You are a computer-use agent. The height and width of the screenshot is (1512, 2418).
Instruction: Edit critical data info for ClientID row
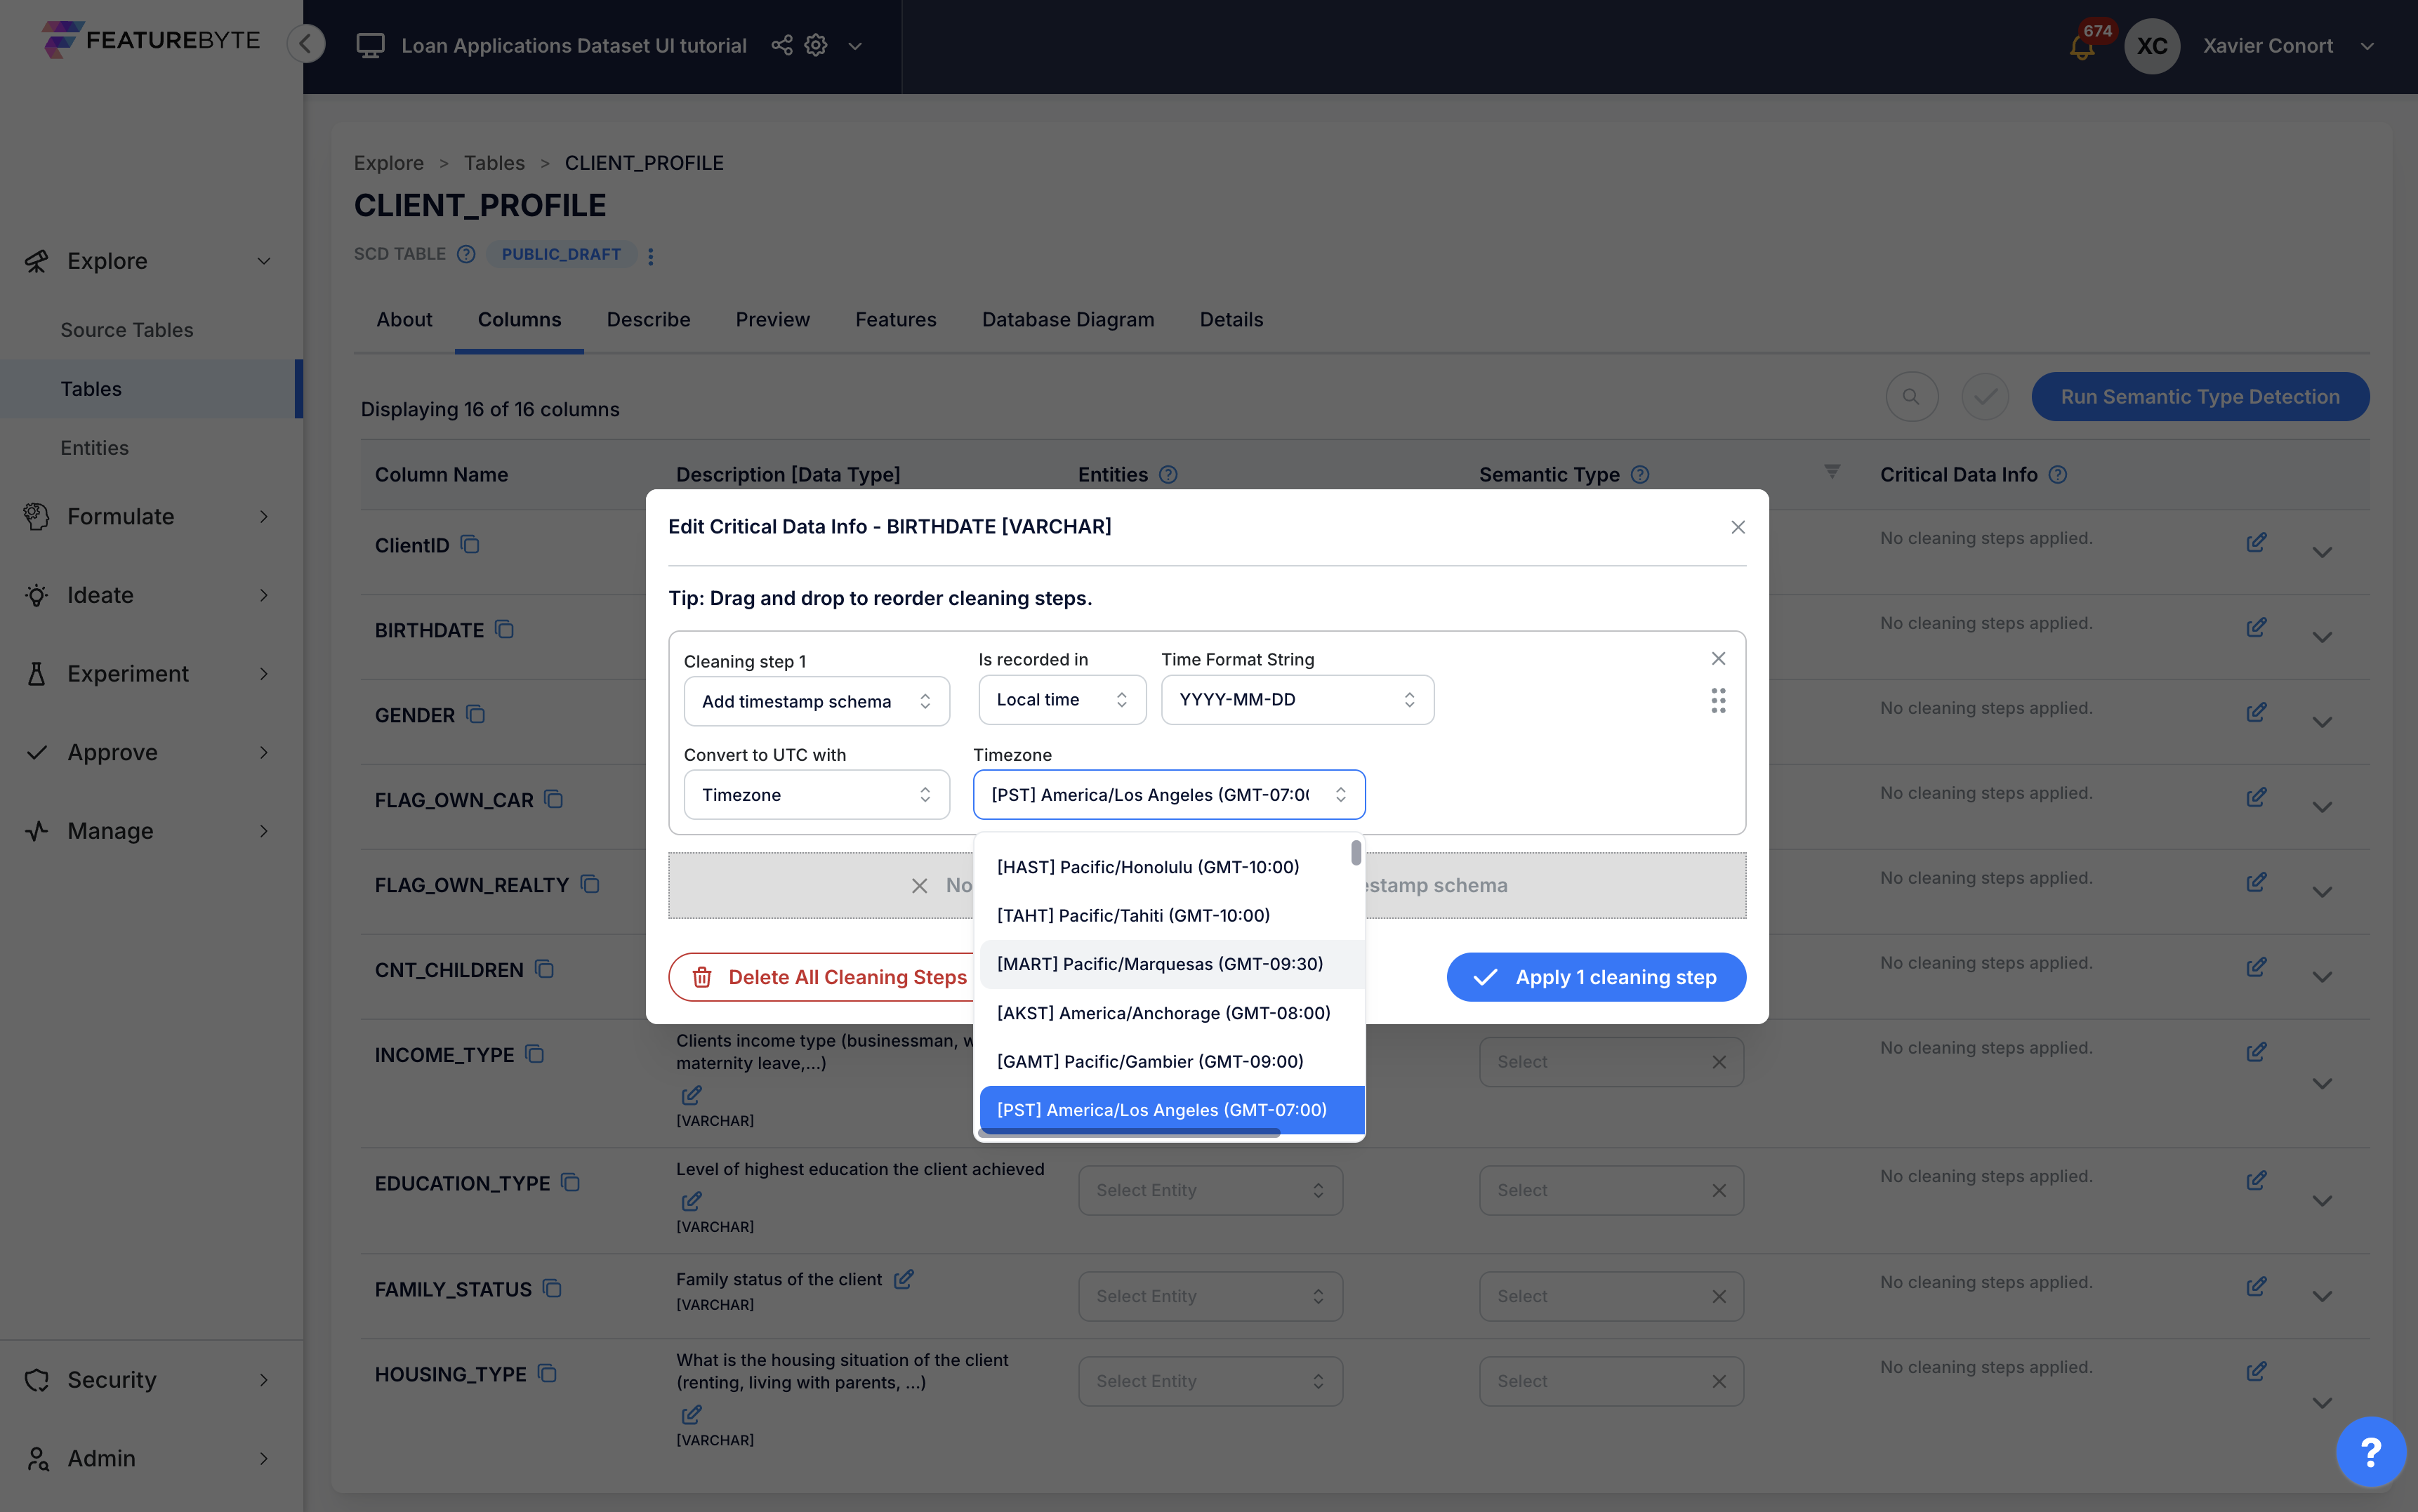[2256, 542]
